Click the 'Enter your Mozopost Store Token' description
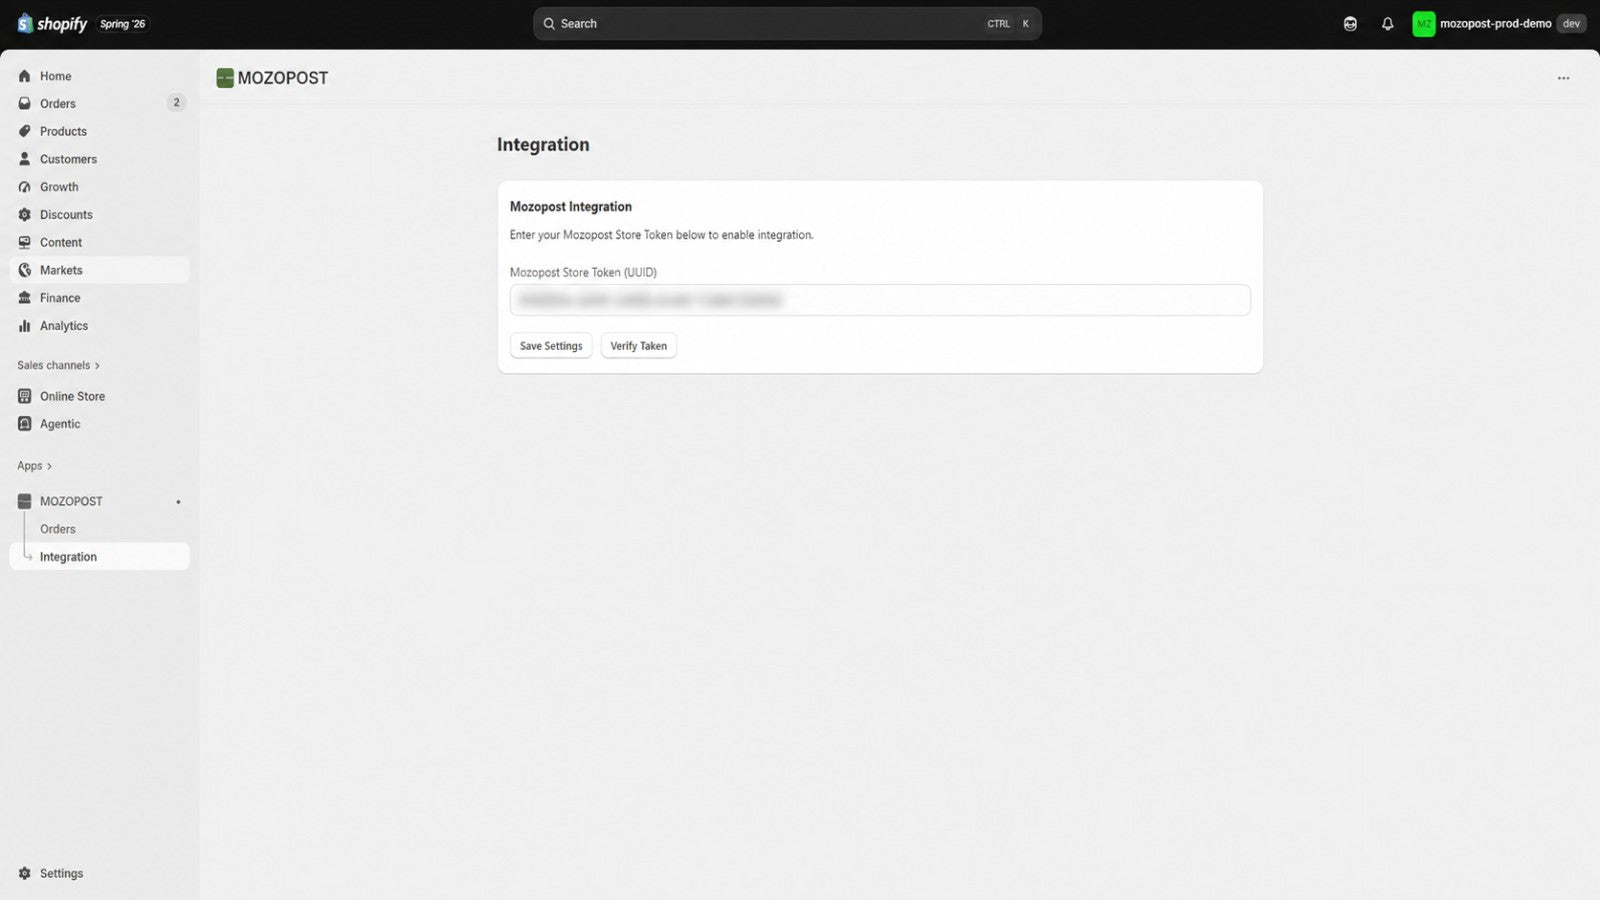Screen dimensions: 1600x900 [x=662, y=235]
